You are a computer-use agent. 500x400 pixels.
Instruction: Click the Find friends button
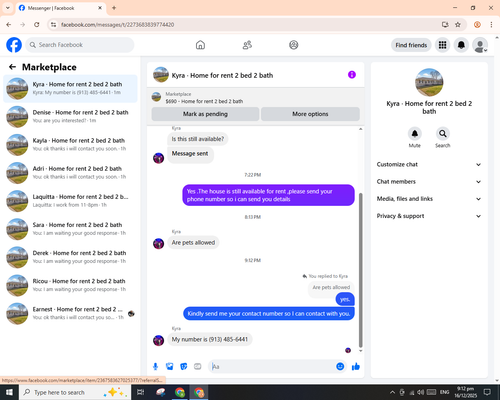[x=411, y=45]
